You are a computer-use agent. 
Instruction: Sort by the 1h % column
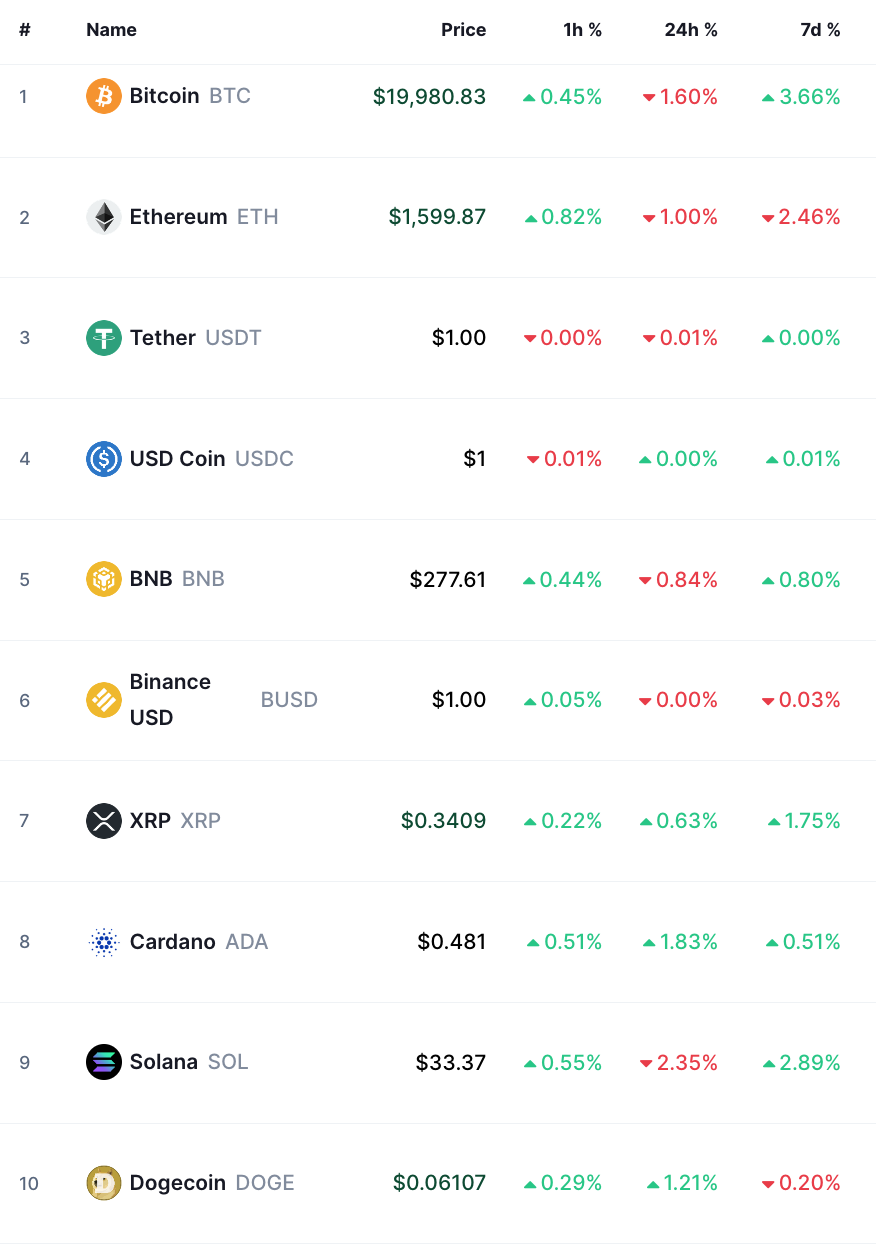coord(582,30)
